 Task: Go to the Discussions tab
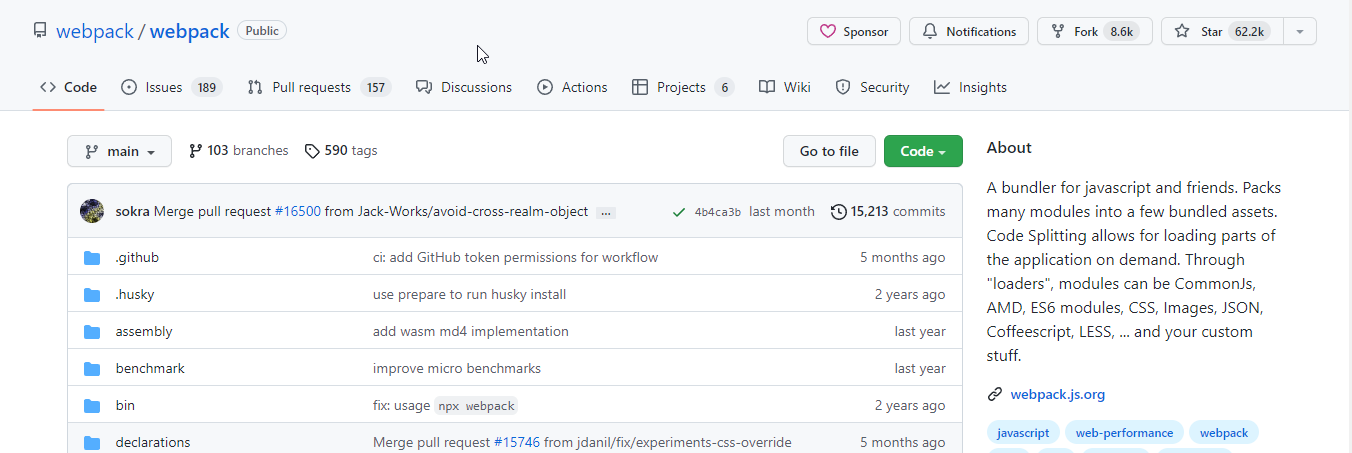click(464, 87)
